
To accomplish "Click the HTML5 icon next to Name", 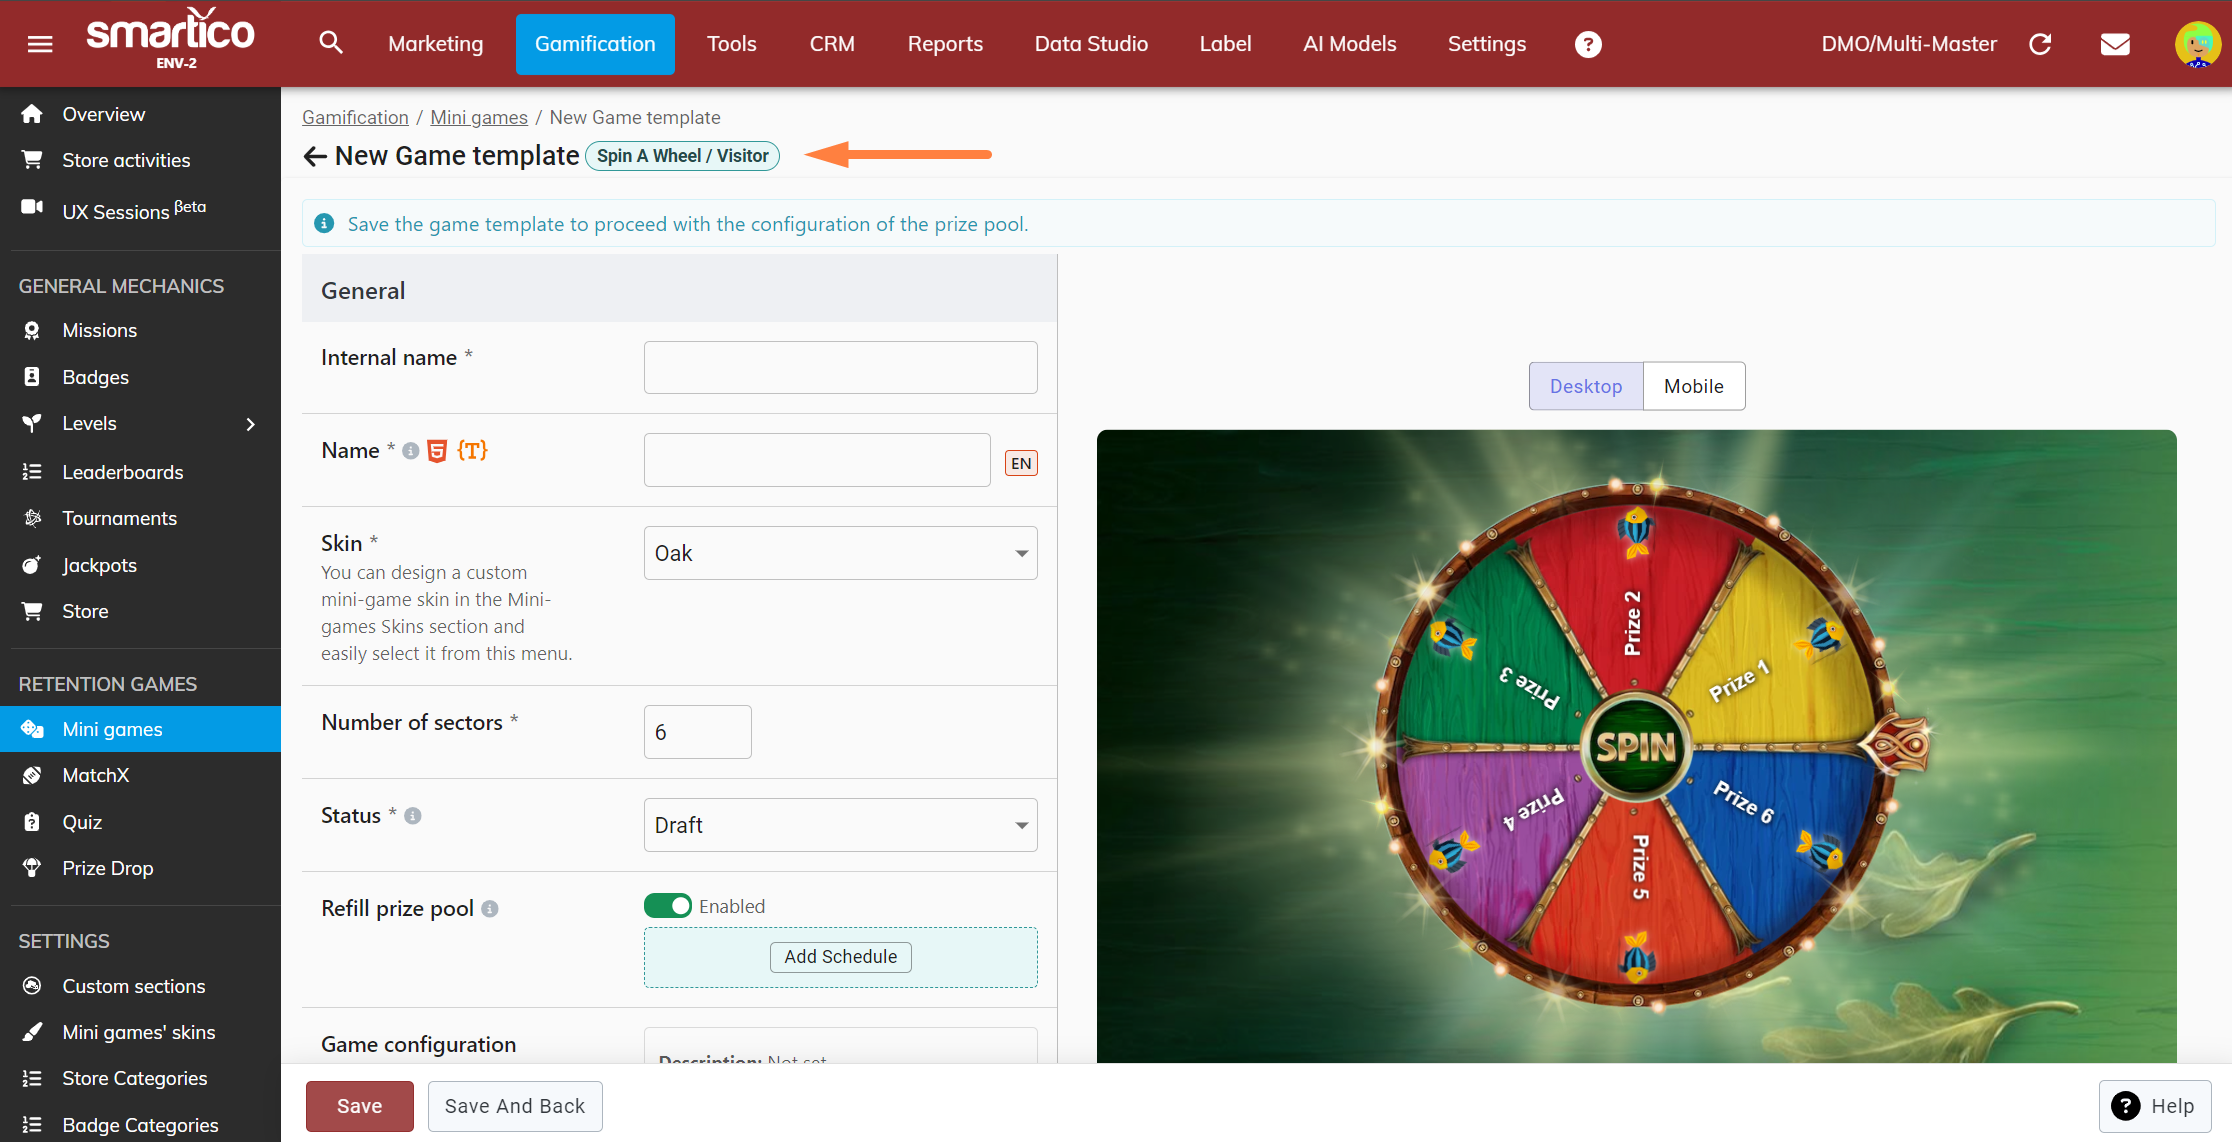I will click(437, 451).
